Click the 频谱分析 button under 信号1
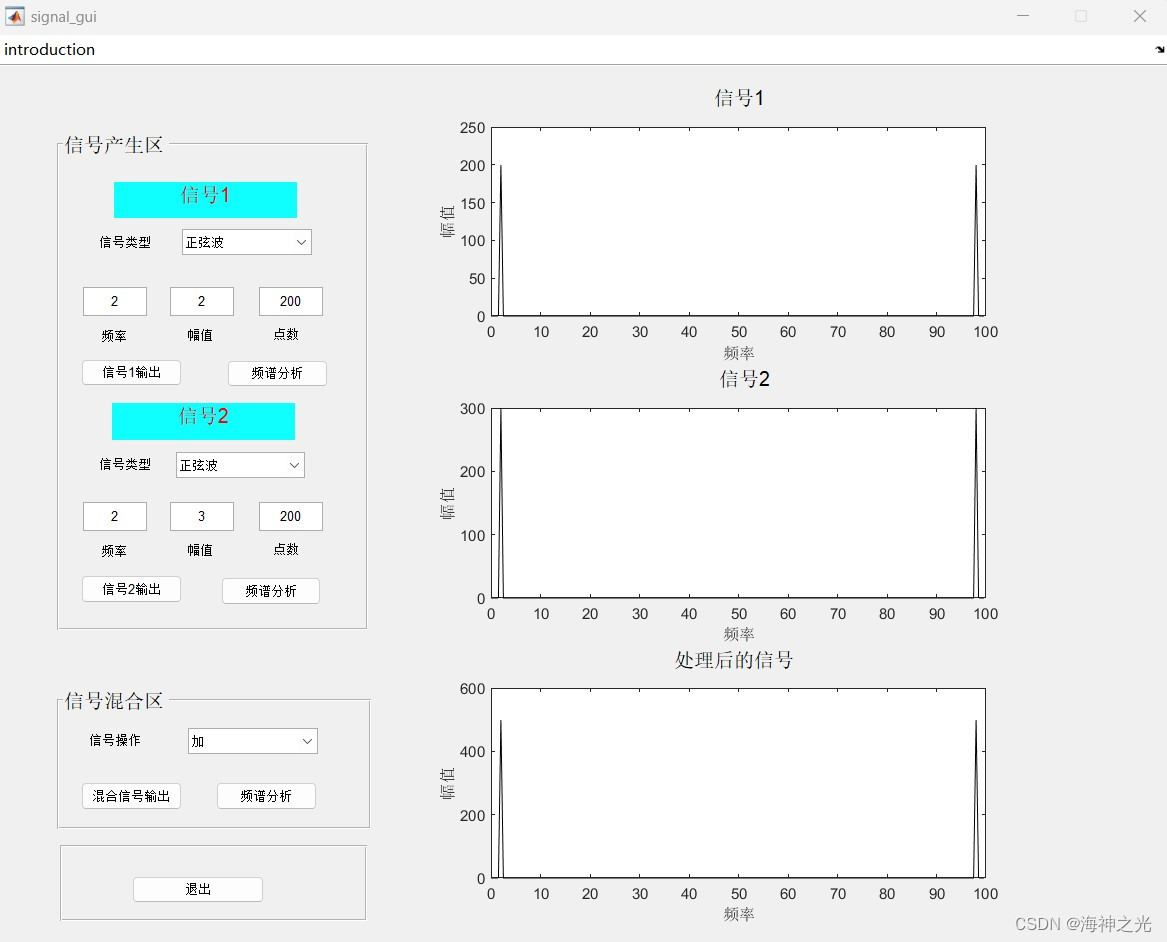Image resolution: width=1167 pixels, height=942 pixels. (x=277, y=373)
